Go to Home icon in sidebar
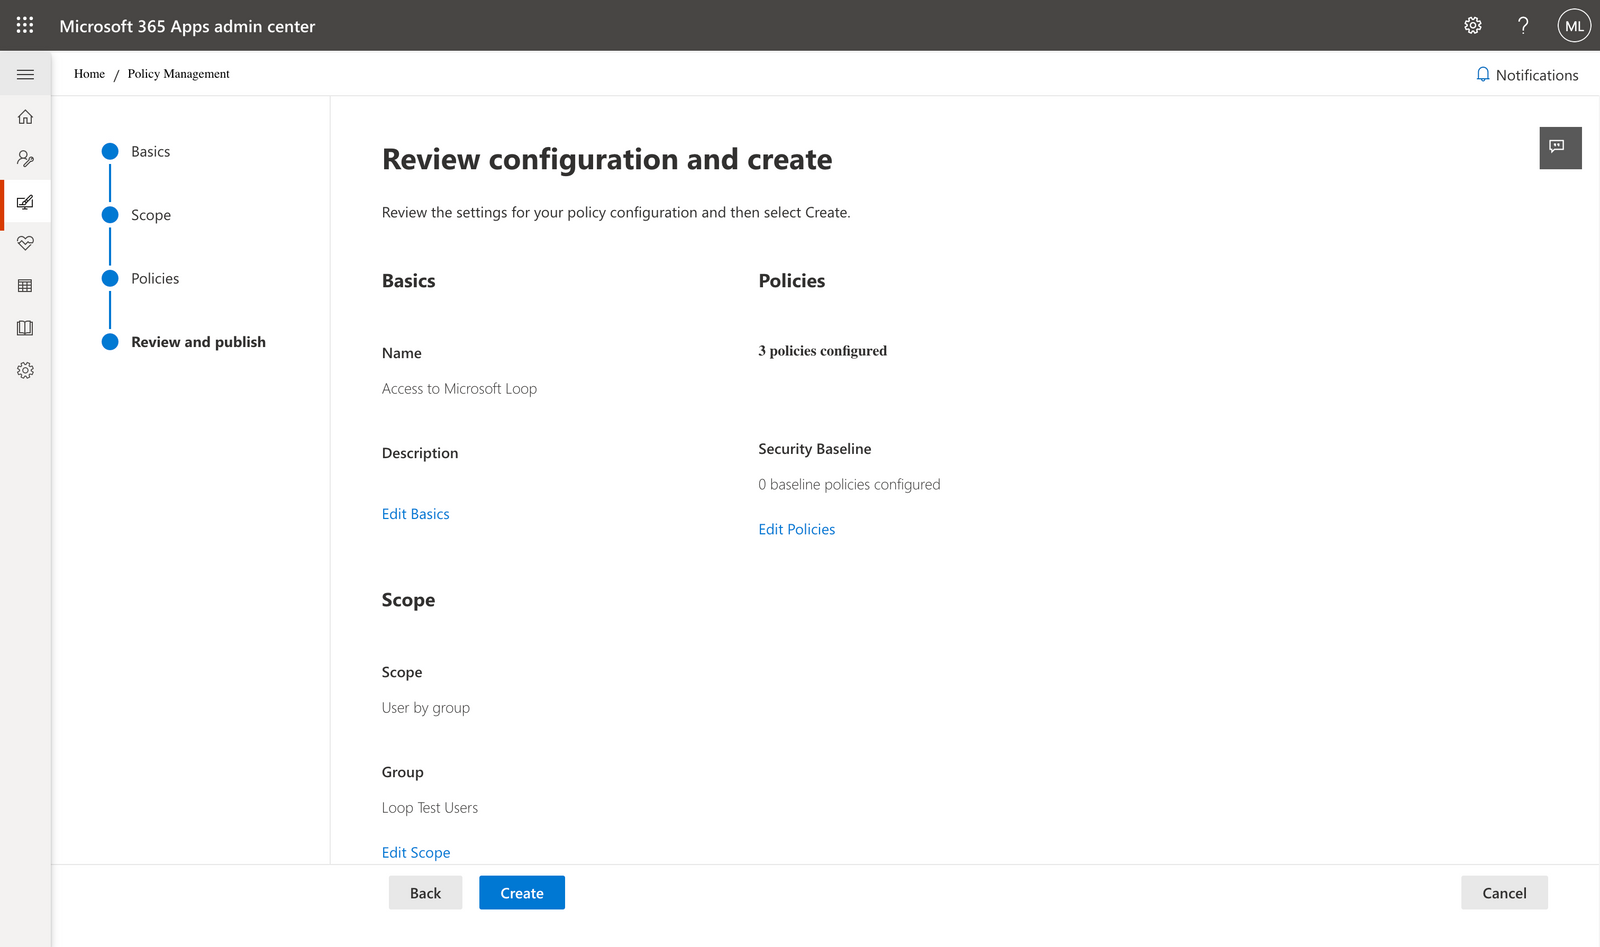Image resolution: width=1600 pixels, height=947 pixels. [x=26, y=117]
